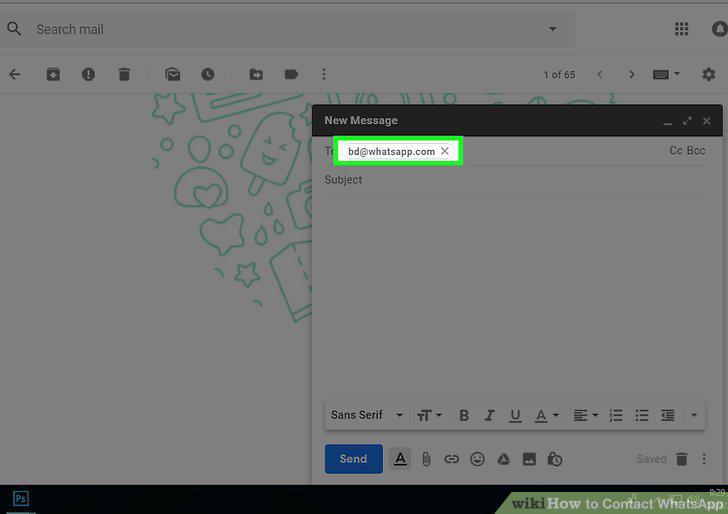Expand more formatting options arrow
Screen dimensions: 728x514
tap(694, 415)
